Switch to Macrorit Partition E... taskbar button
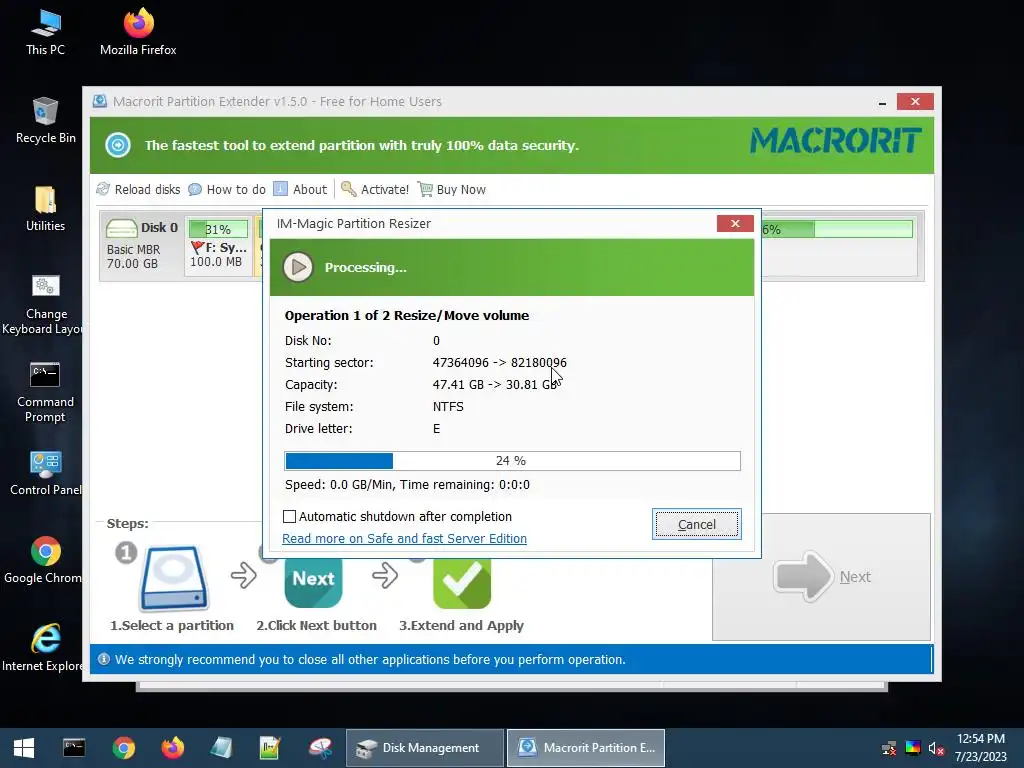The width and height of the screenshot is (1024, 768). click(x=586, y=748)
